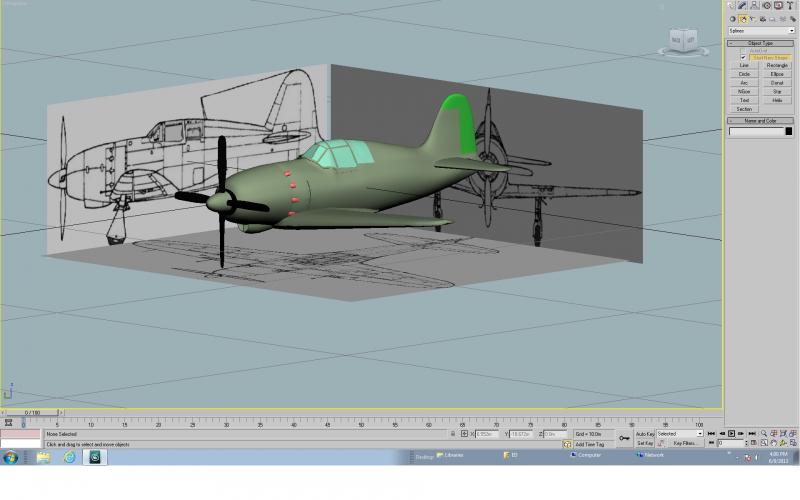Collapse the Object Type rollout
The image size is (800, 500).
[x=760, y=43]
